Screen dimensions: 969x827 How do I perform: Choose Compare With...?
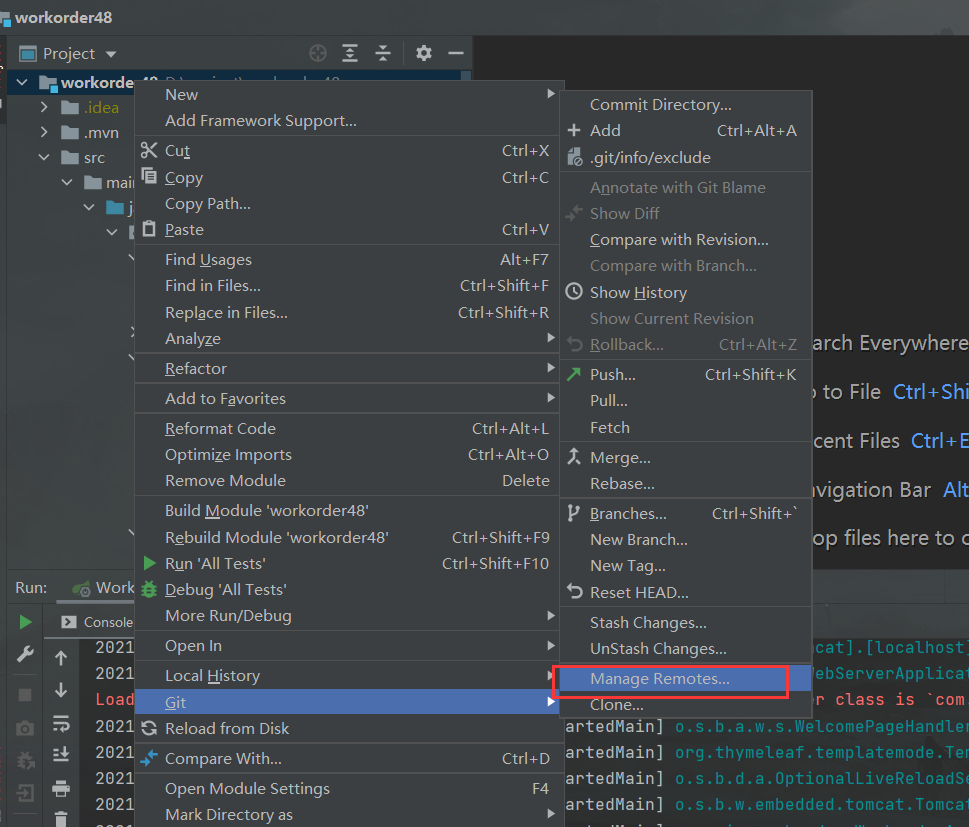click(347, 758)
